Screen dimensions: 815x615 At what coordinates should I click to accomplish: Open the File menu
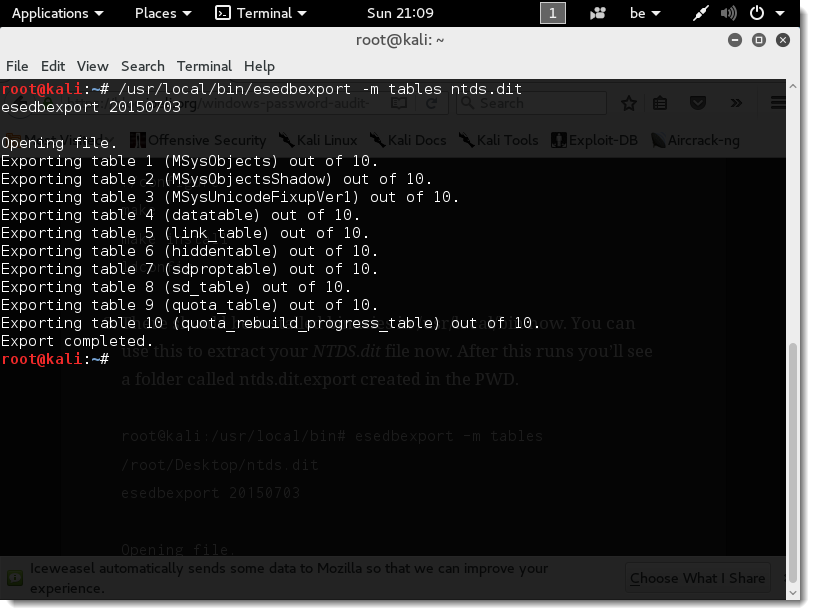17,66
